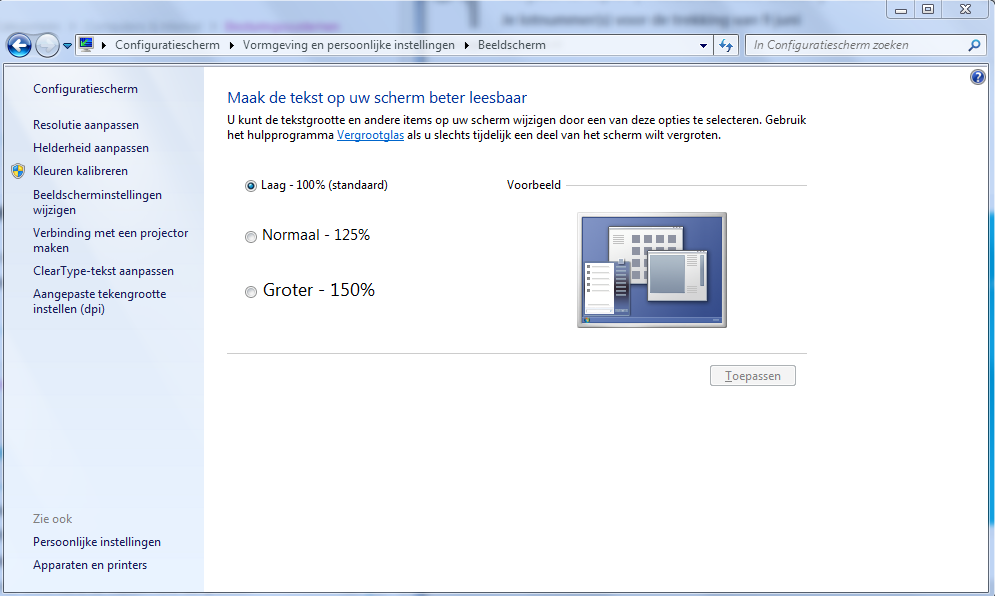Open Resolutie aanpassen in the sidebar
Viewport: 995px width, 596px height.
pyautogui.click(x=86, y=125)
